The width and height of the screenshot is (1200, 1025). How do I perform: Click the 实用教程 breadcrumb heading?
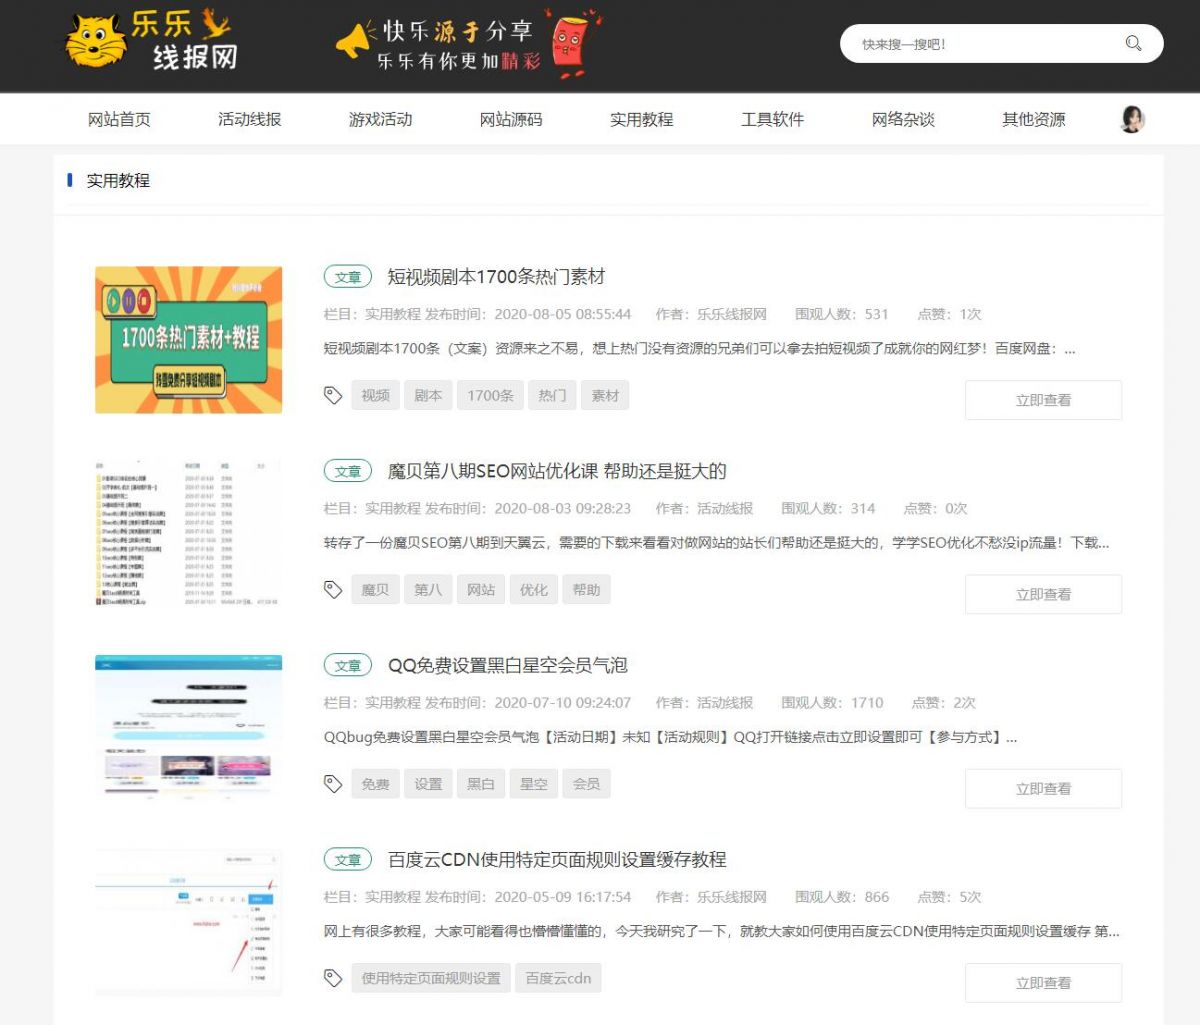click(x=119, y=181)
